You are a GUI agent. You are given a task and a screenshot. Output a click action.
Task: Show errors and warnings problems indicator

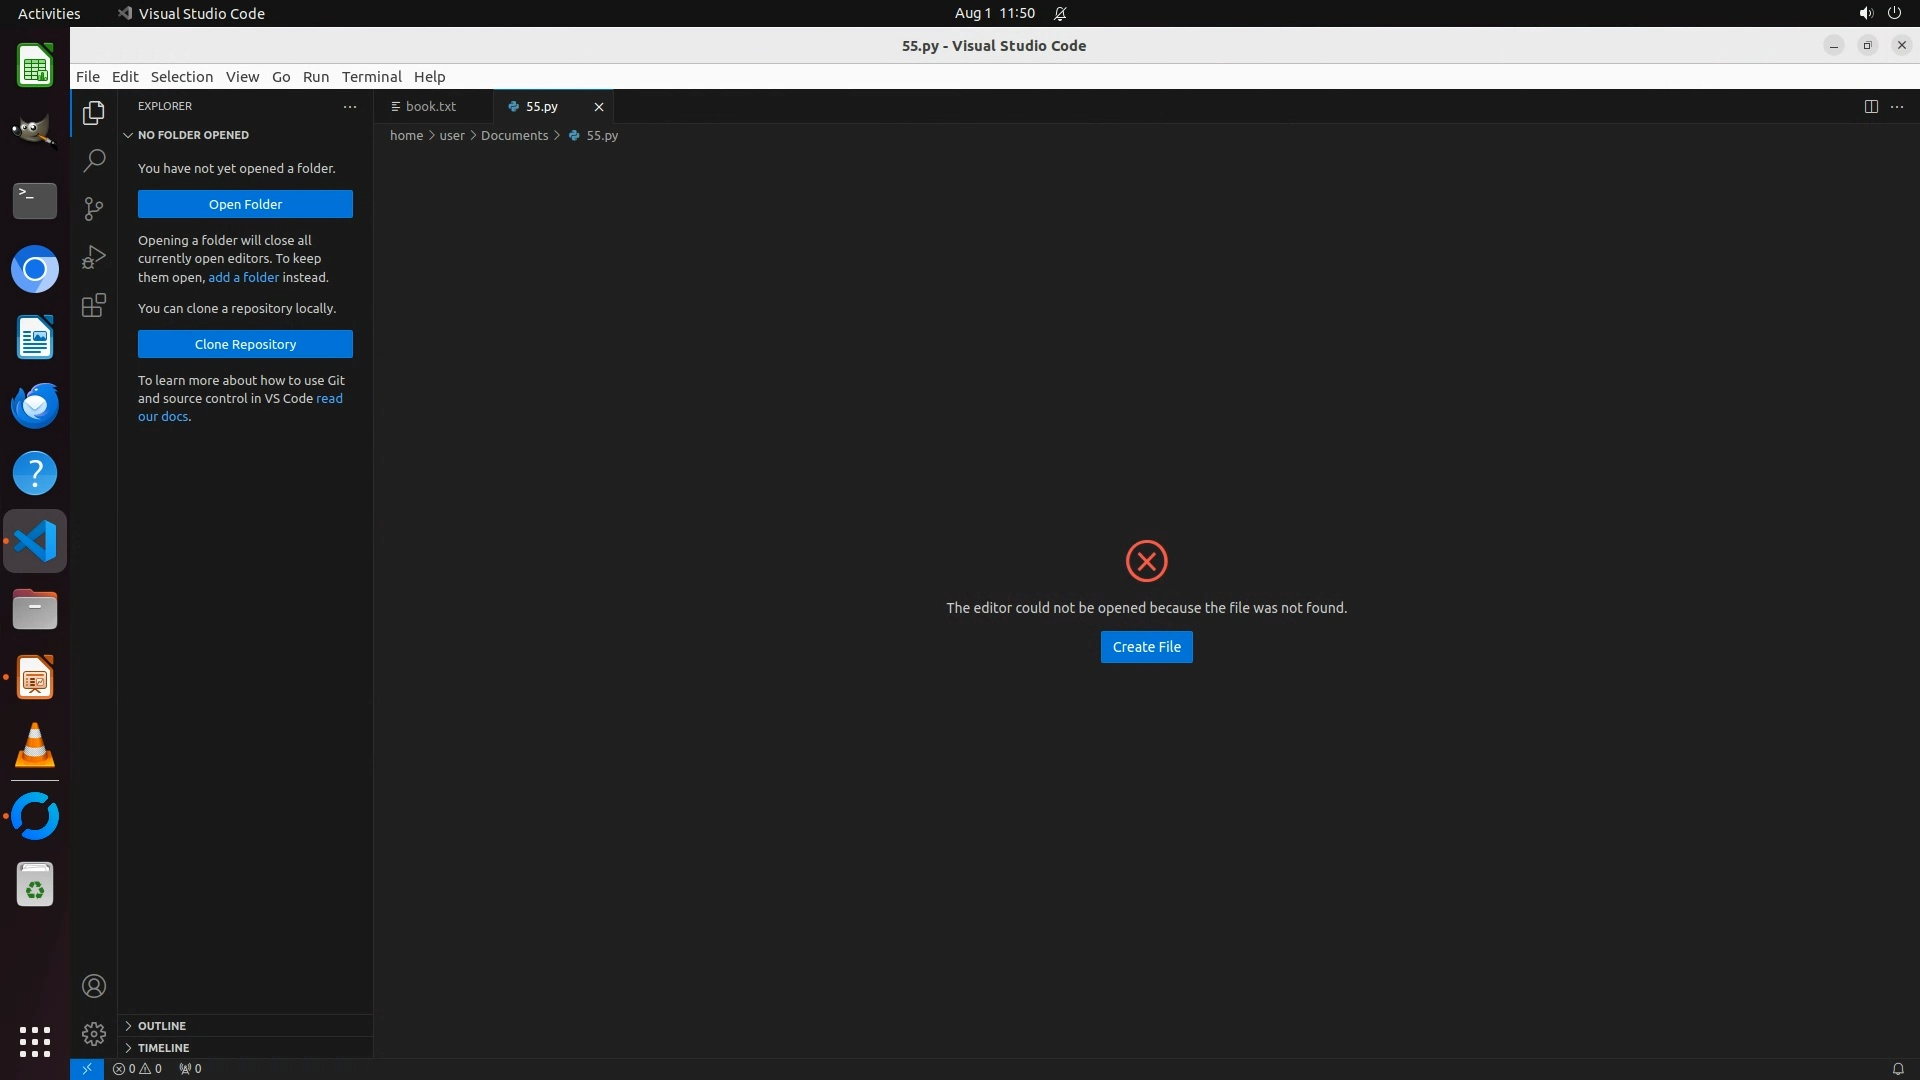tap(137, 1068)
